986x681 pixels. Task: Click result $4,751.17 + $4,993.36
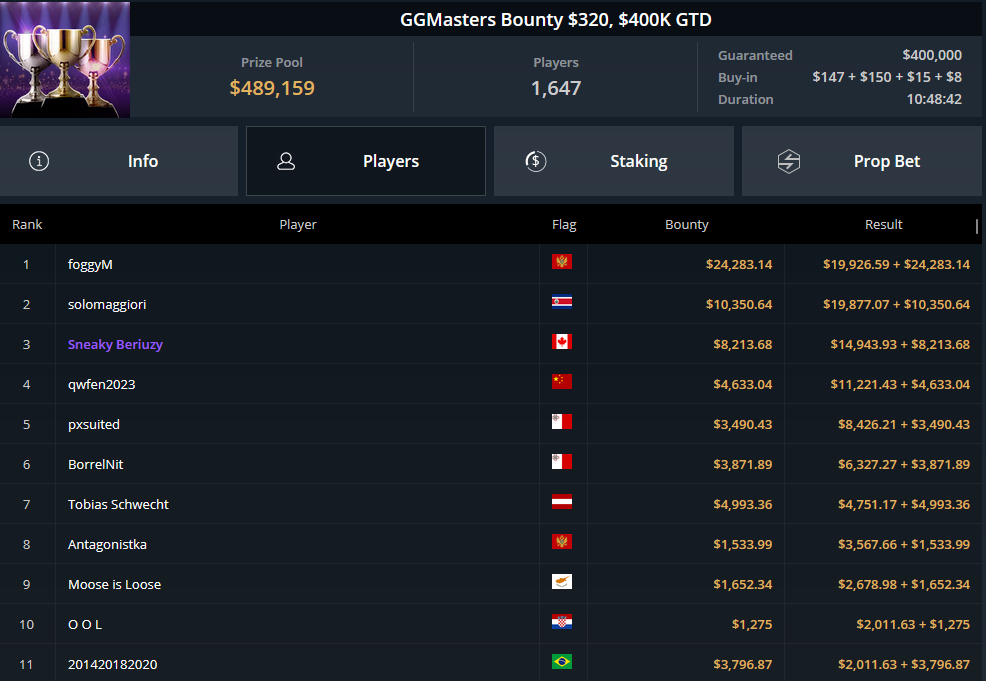click(904, 504)
